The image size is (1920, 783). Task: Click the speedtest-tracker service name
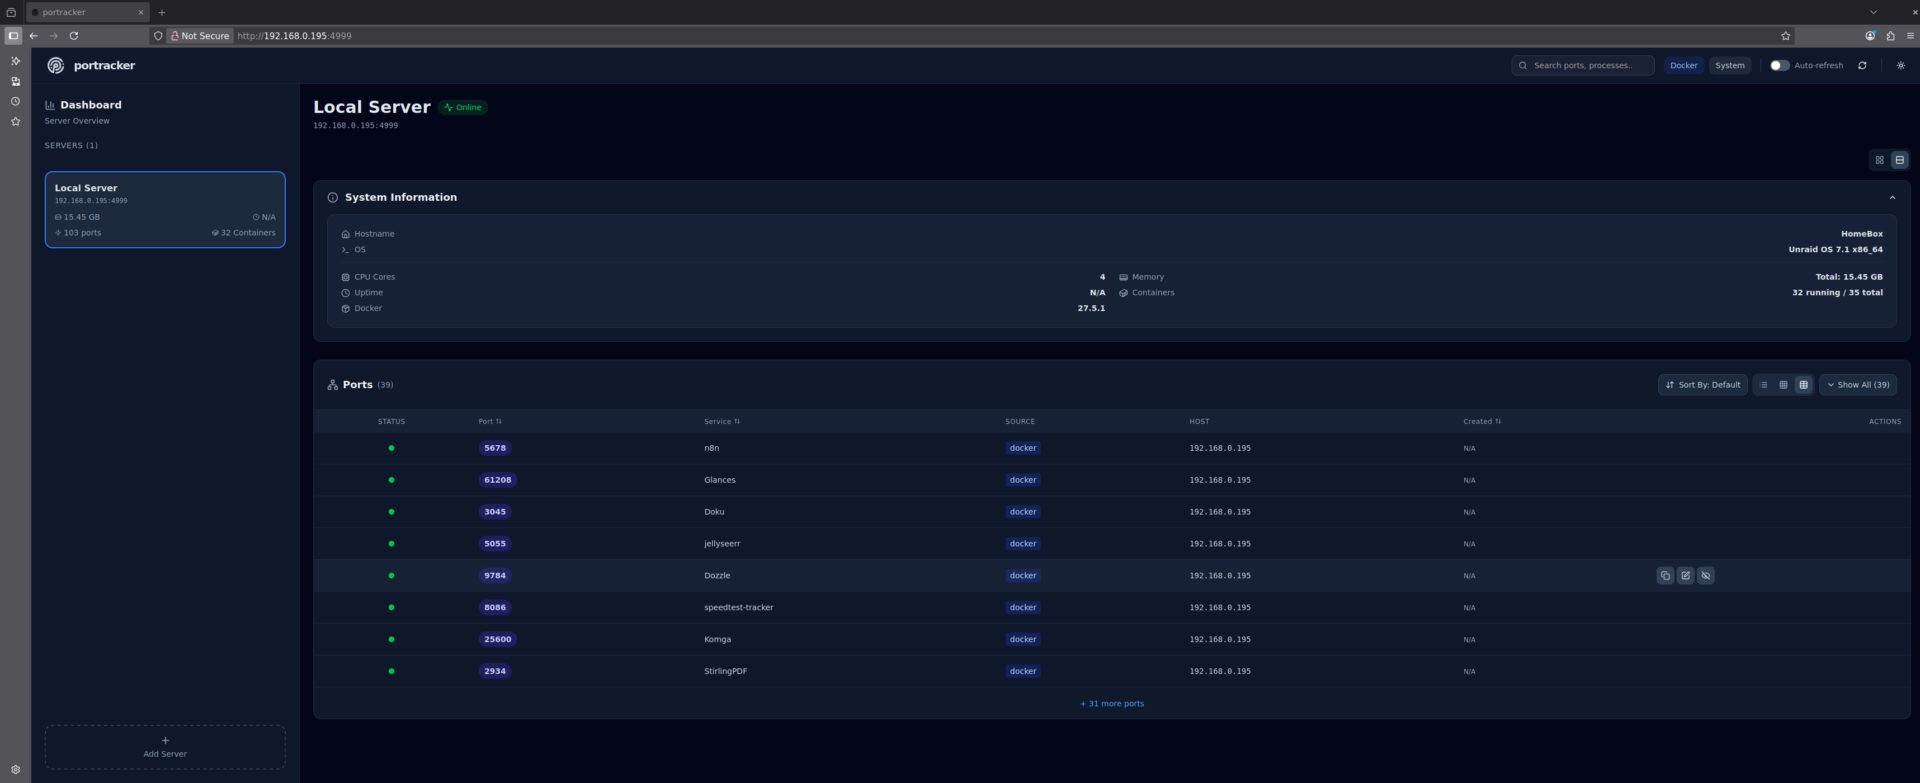coord(738,608)
